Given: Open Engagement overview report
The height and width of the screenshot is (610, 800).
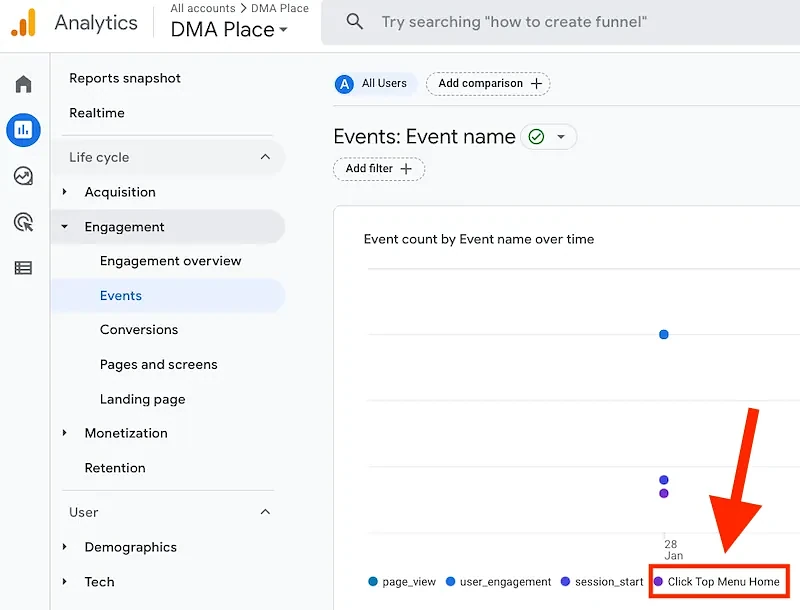Looking at the screenshot, I should pos(170,261).
